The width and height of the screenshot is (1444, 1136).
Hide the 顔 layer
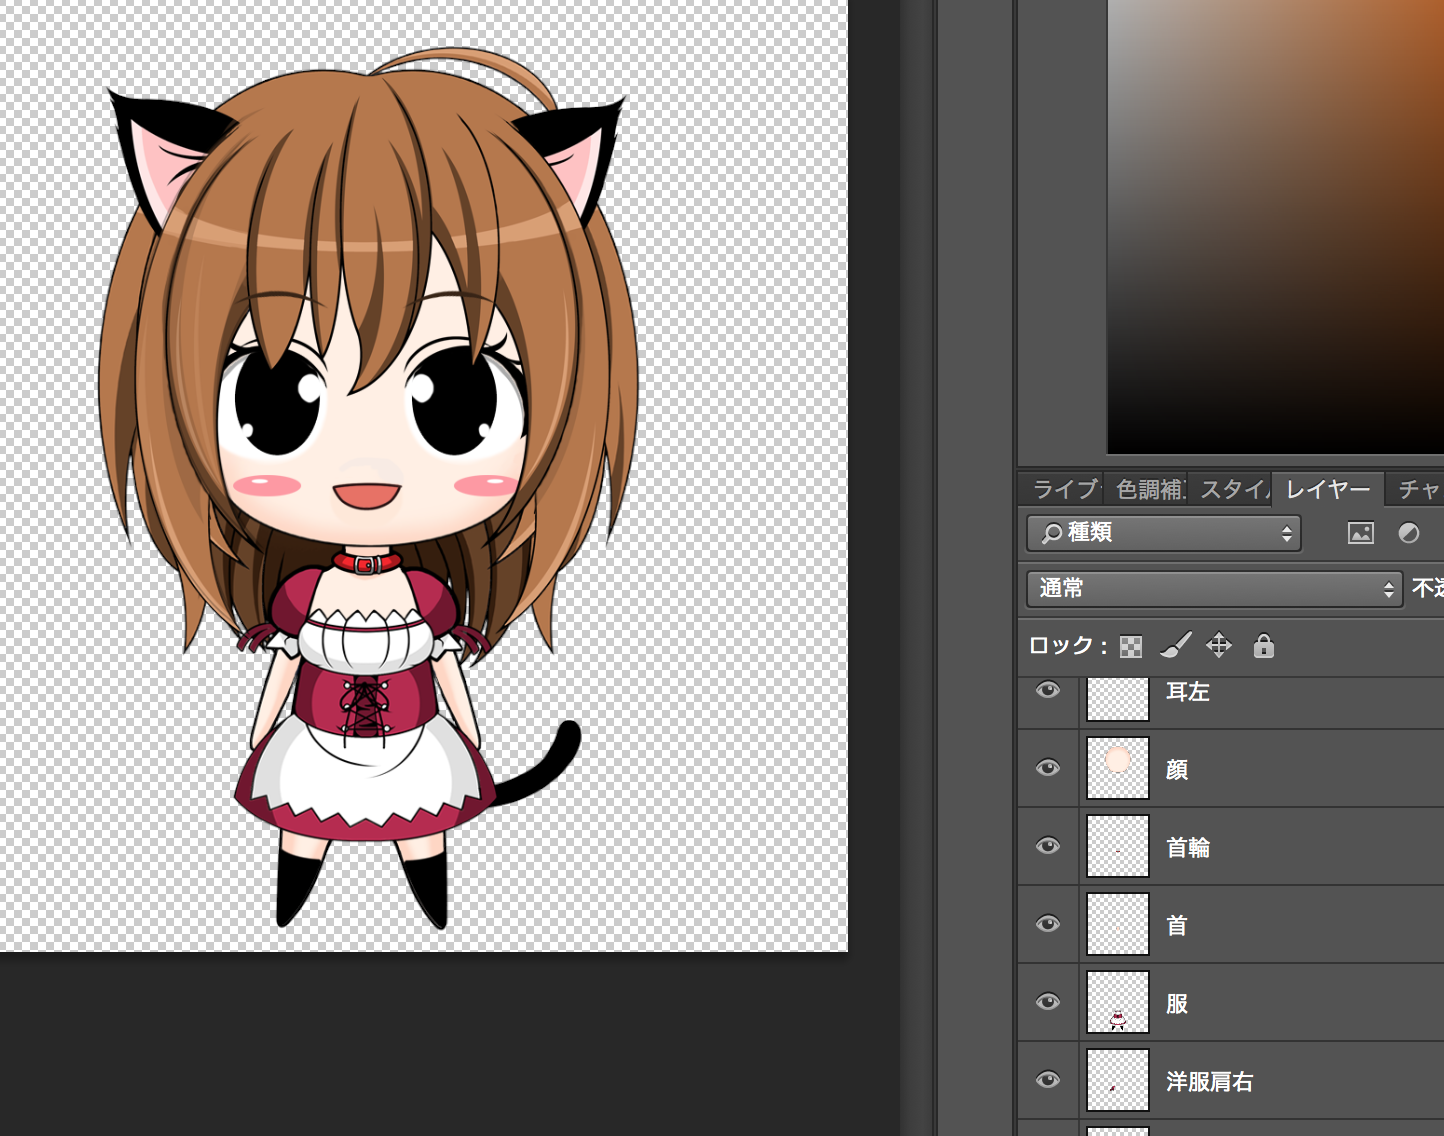[1048, 768]
